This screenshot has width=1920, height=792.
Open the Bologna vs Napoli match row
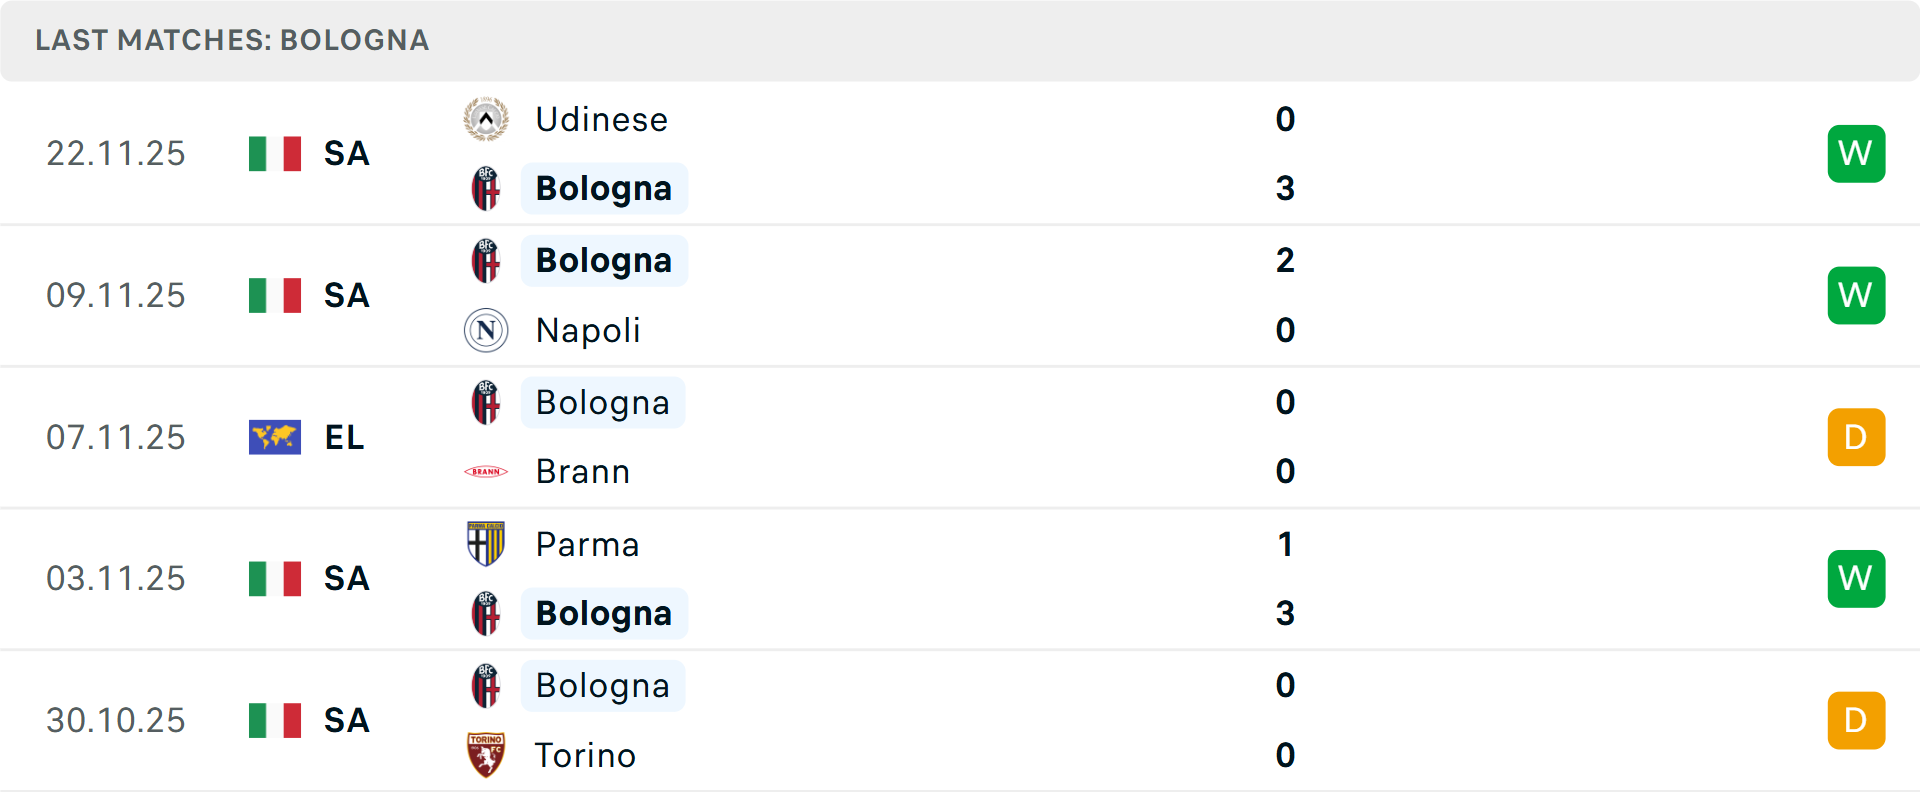pyautogui.click(x=960, y=295)
